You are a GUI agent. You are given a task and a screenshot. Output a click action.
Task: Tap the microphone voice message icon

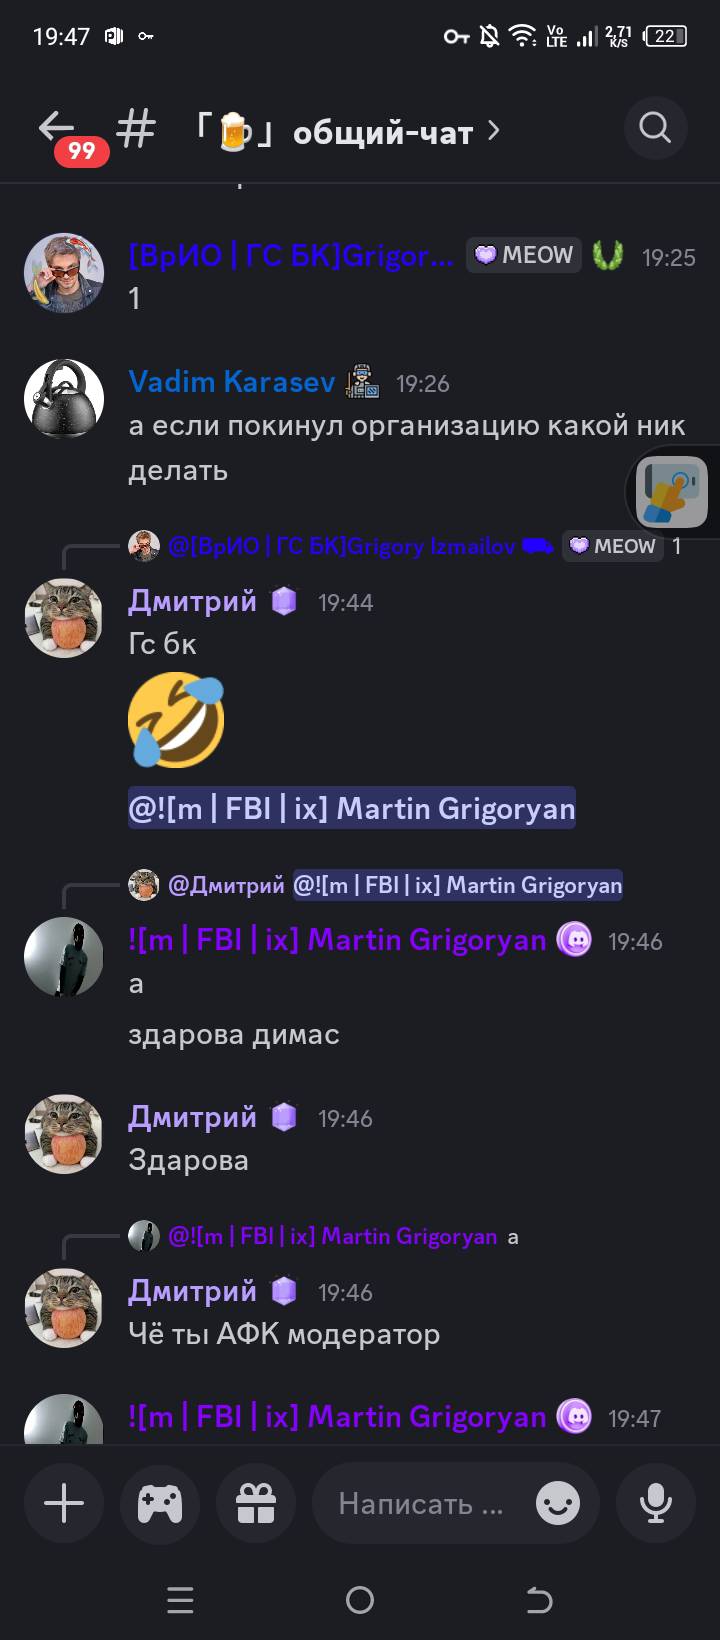click(x=656, y=1503)
